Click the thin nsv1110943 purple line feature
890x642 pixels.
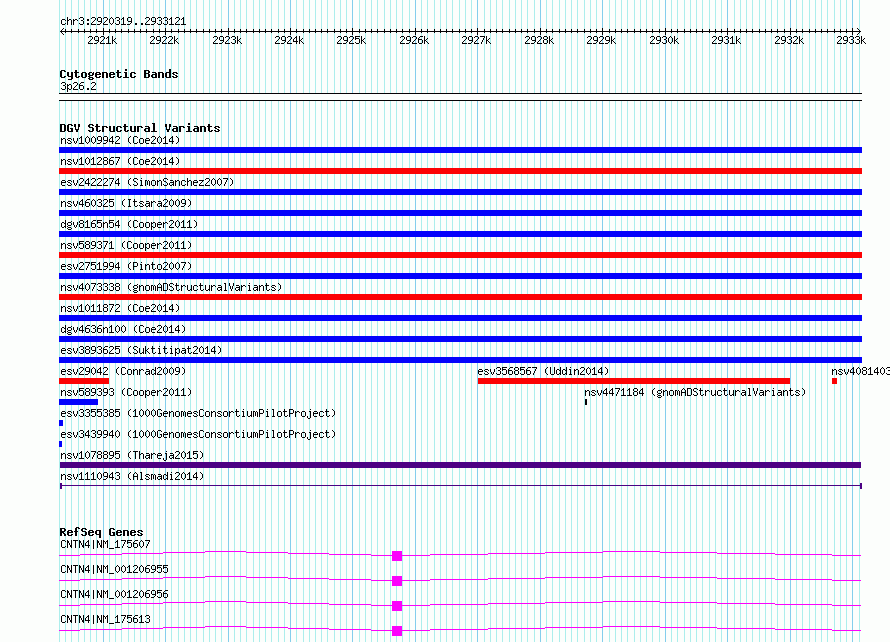point(460,486)
